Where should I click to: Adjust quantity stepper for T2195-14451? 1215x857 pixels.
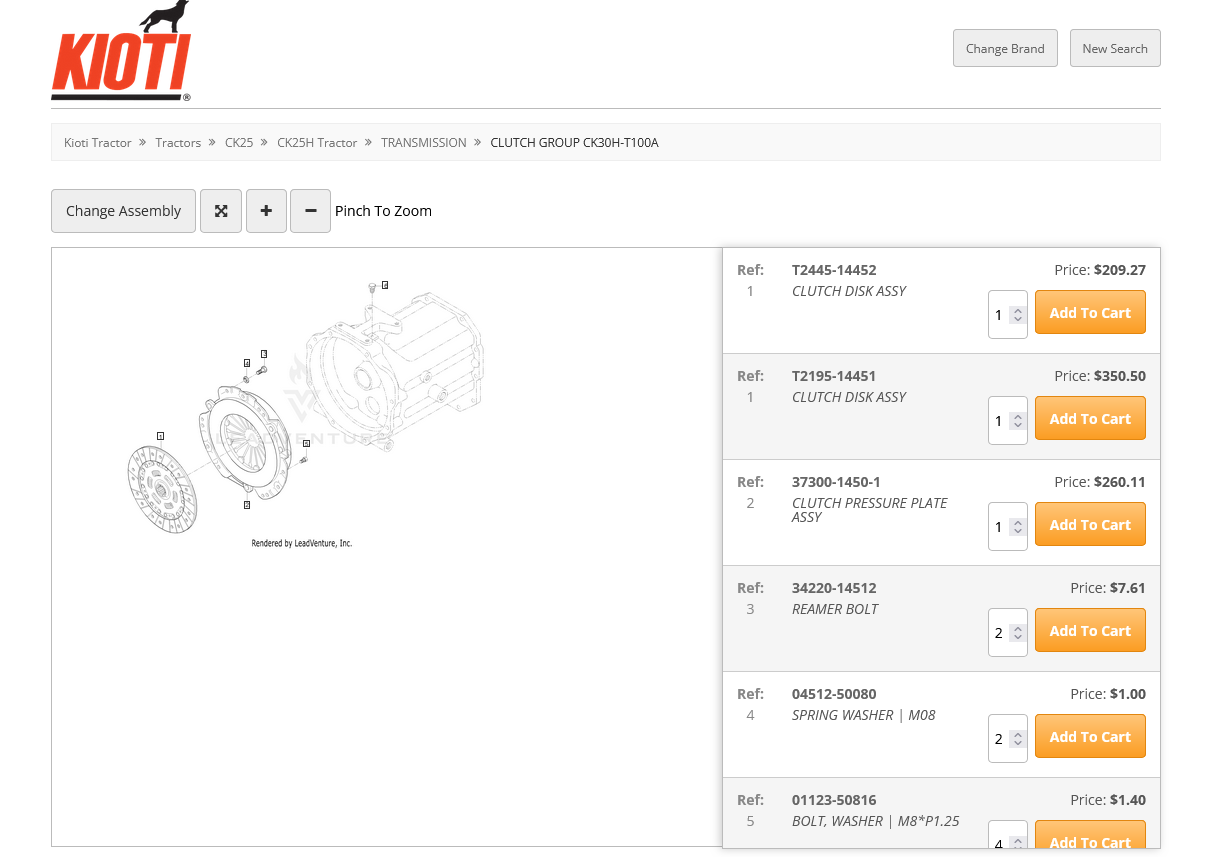pos(1018,421)
